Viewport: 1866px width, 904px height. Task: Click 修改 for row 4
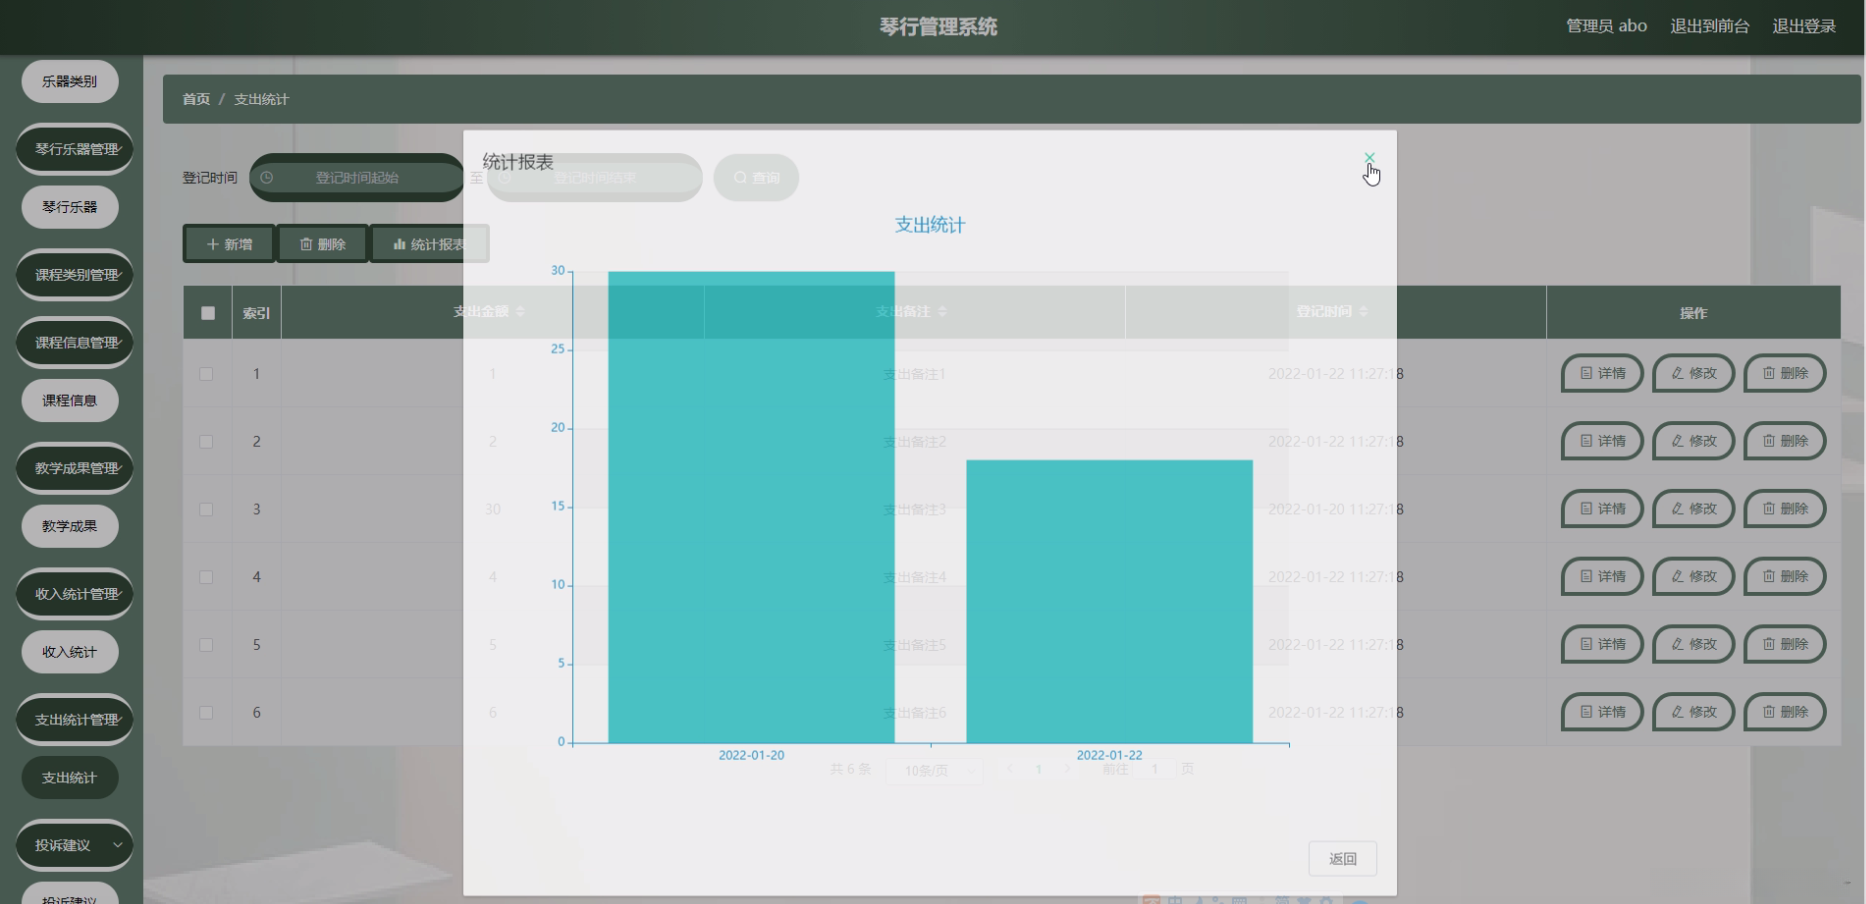(1694, 577)
